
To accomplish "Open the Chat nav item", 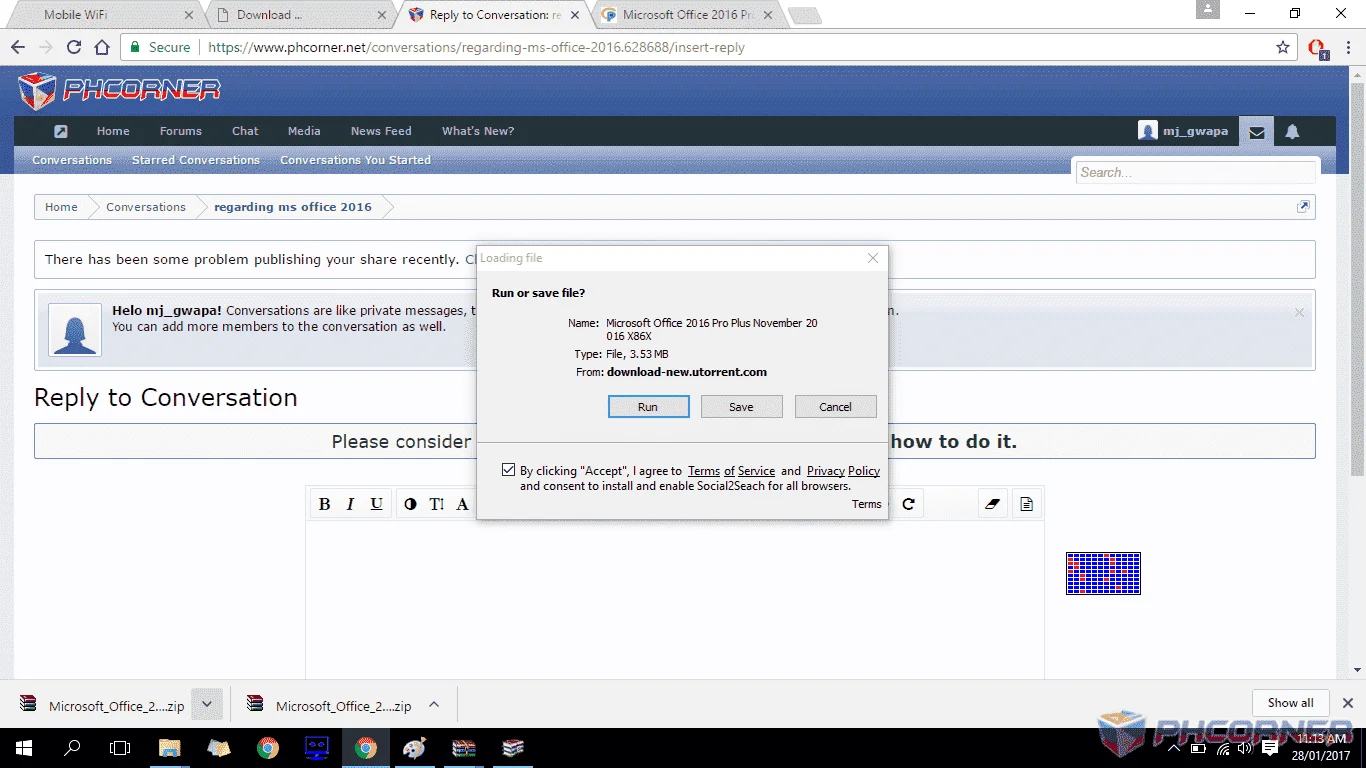I will (x=245, y=131).
